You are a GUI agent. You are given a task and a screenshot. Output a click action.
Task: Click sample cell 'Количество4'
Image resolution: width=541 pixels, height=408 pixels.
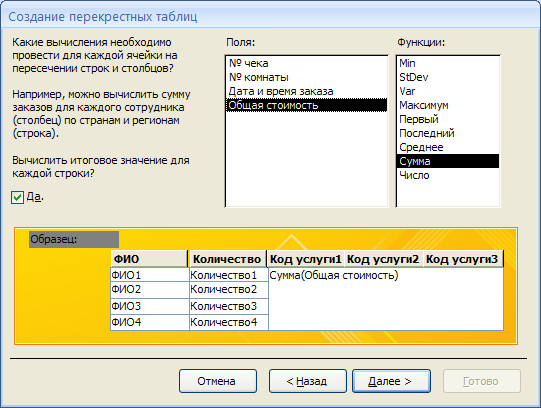(229, 322)
